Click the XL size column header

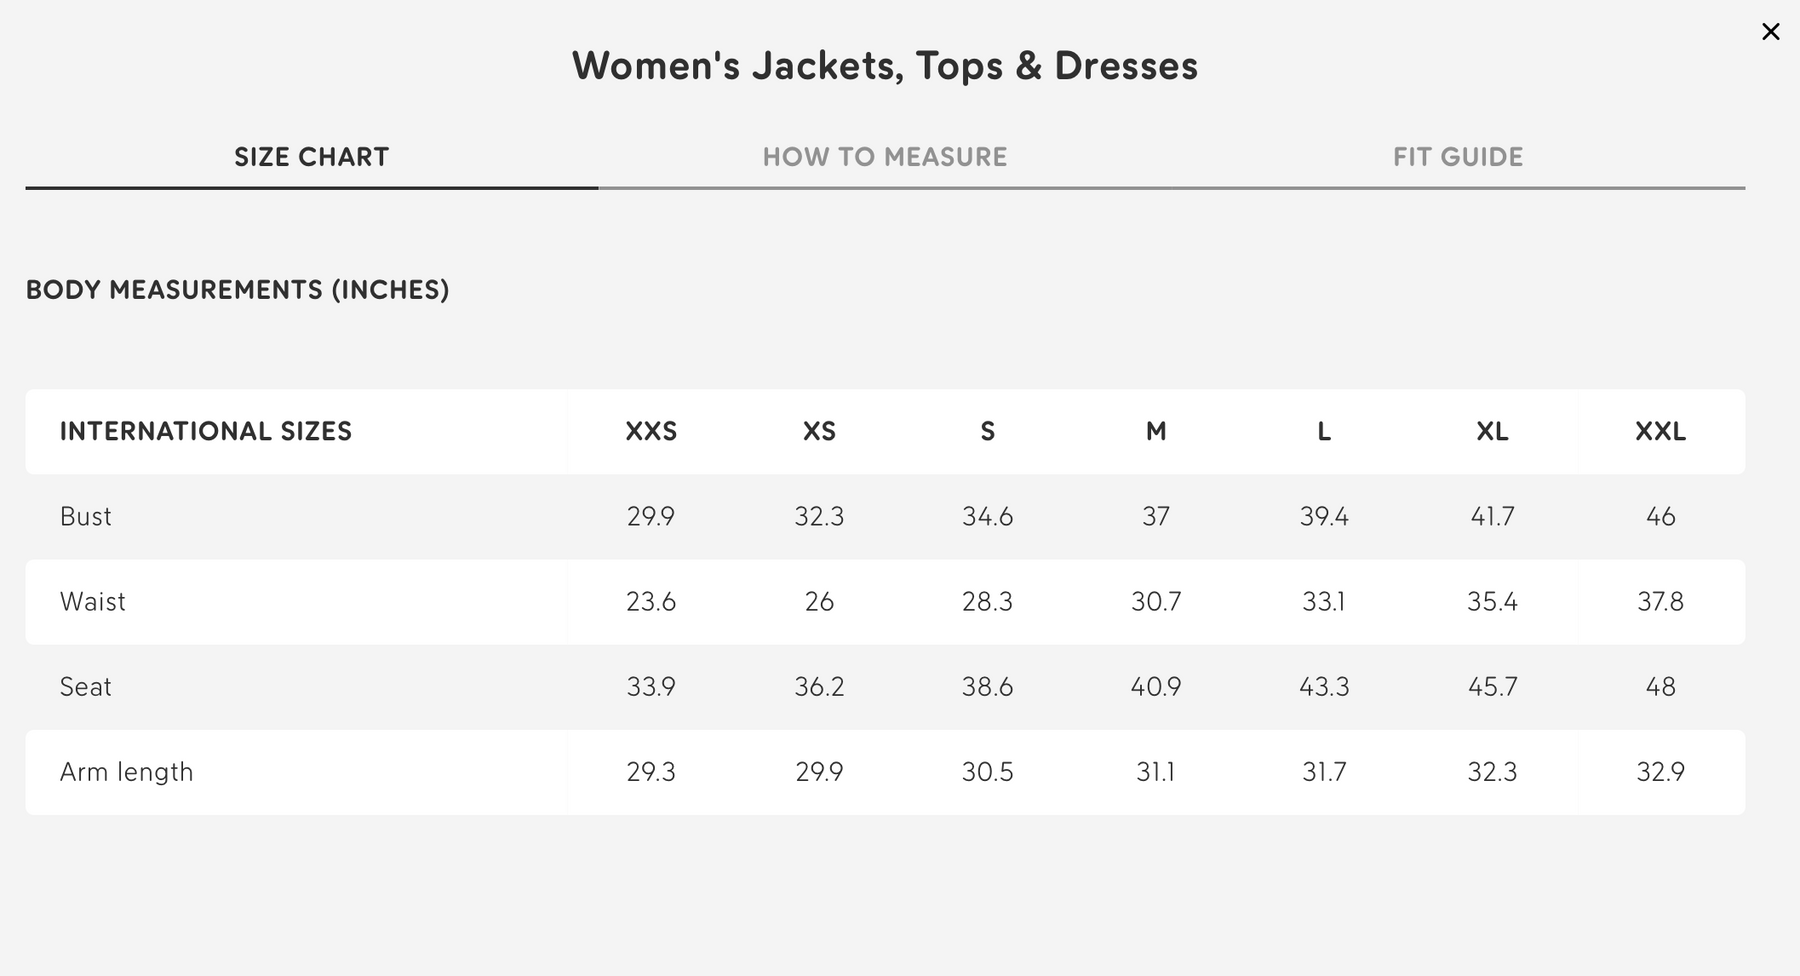[x=1492, y=432]
